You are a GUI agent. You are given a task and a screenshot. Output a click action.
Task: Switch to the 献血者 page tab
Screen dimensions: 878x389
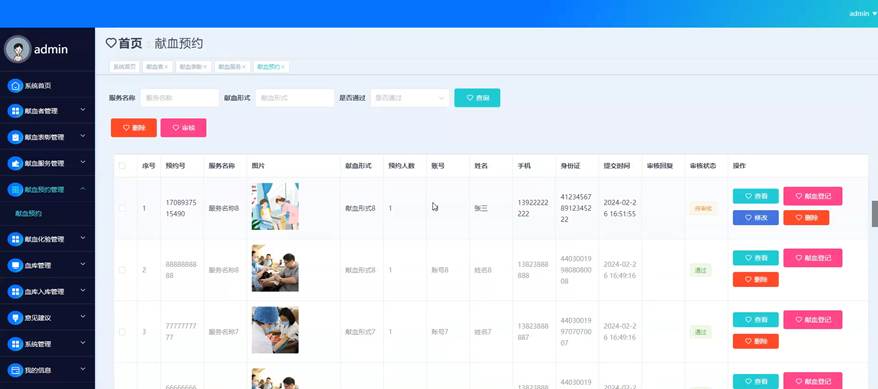pos(157,67)
